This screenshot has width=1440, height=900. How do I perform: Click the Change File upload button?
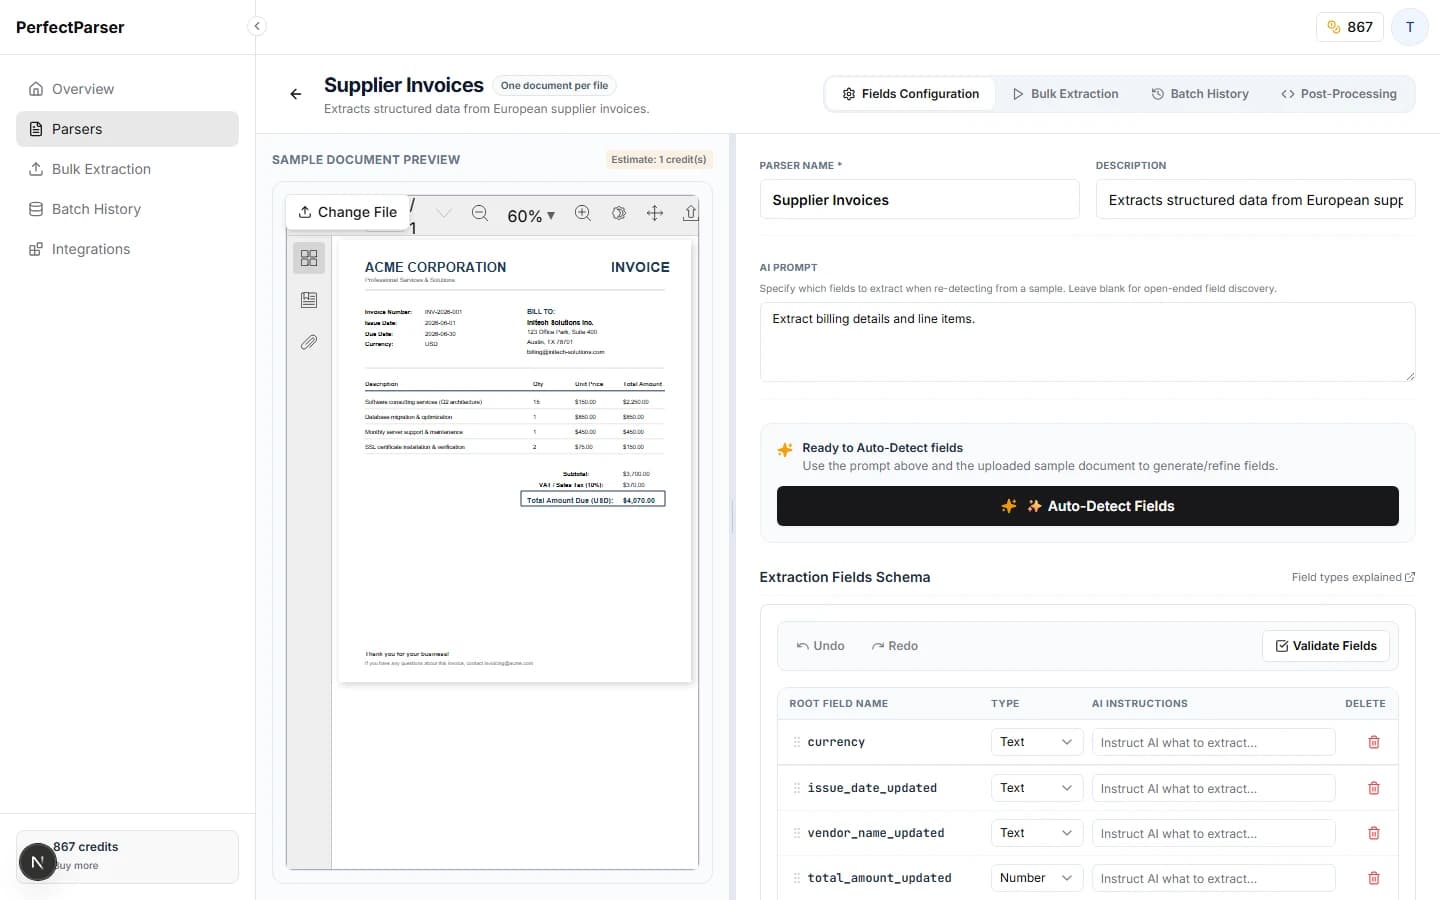pos(347,212)
